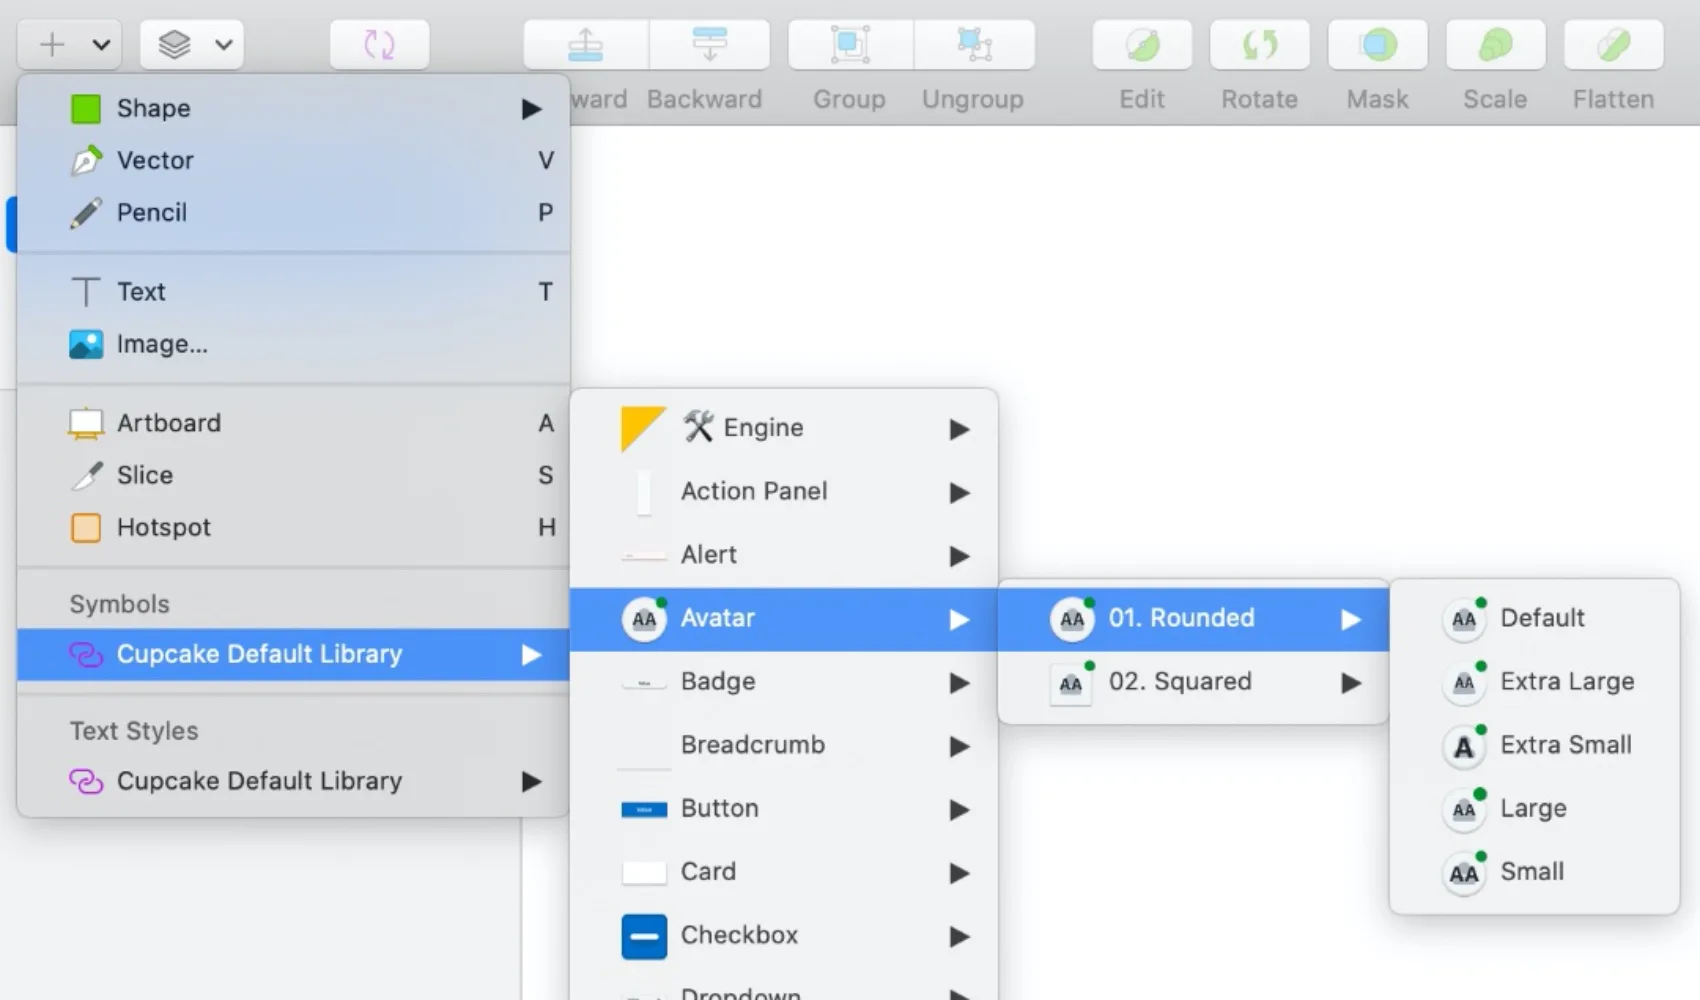Image resolution: width=1700 pixels, height=1000 pixels.
Task: Open the 02. Squared avatar submenu
Action: point(1192,682)
